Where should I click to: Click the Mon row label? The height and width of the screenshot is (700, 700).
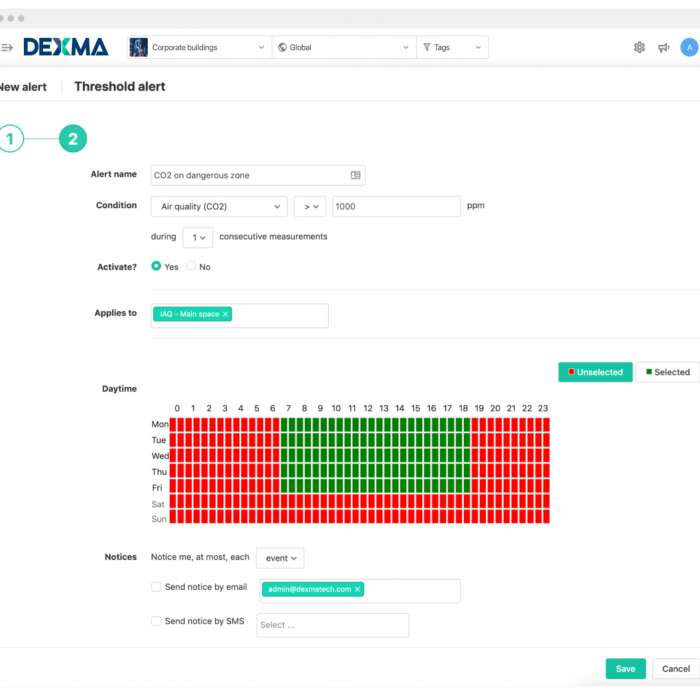(160, 424)
